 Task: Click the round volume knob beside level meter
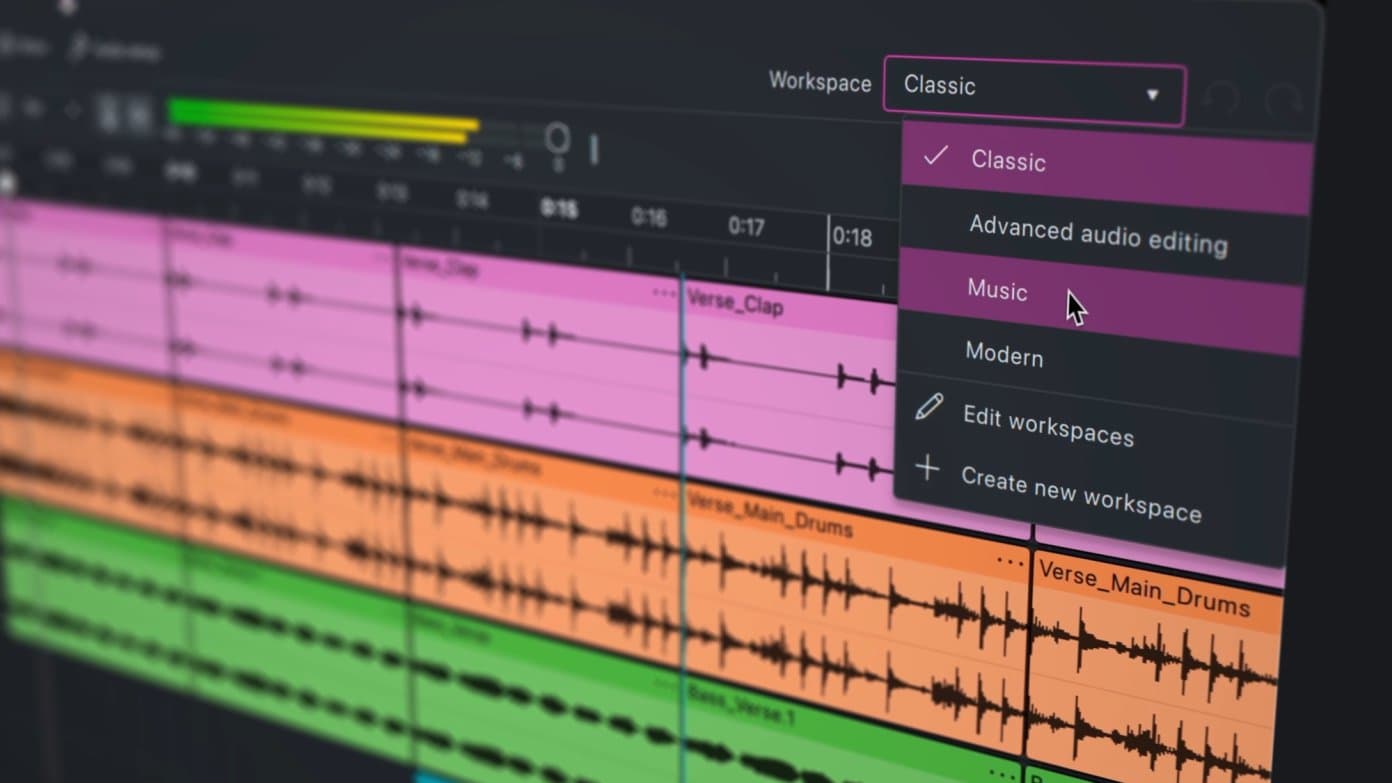point(557,139)
